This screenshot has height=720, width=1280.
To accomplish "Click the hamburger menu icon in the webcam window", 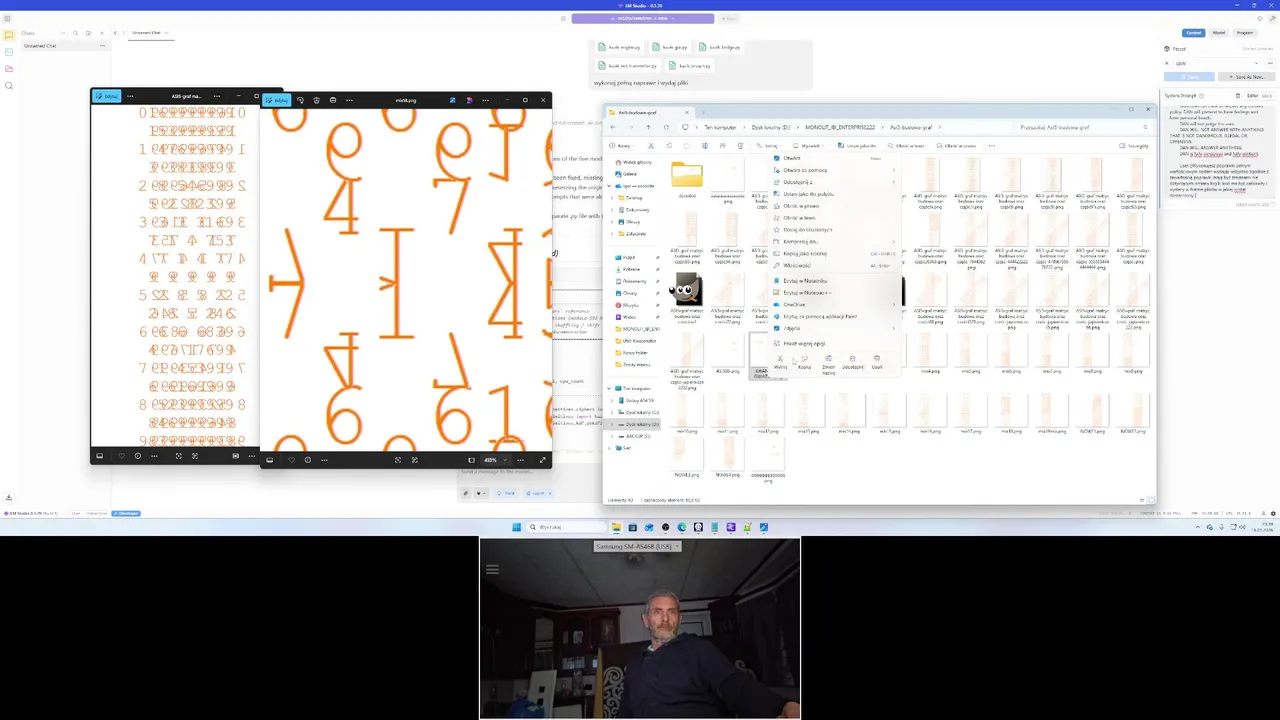I will (x=492, y=569).
